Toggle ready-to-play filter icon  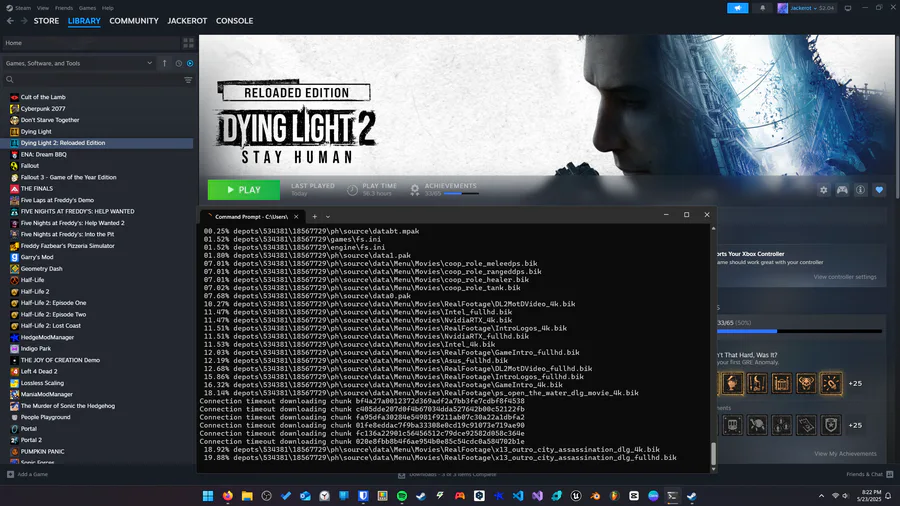[190, 63]
